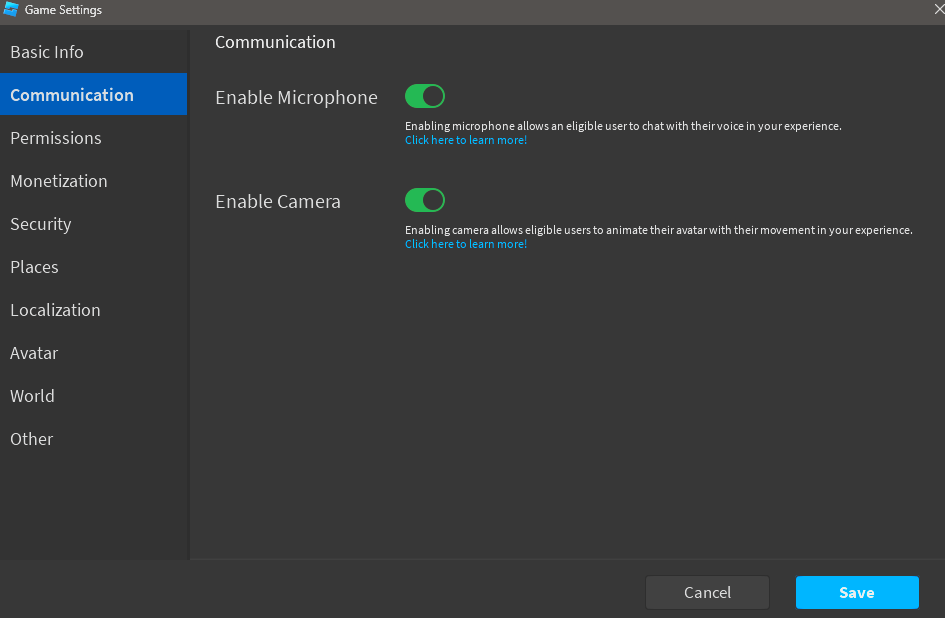The image size is (945, 618).
Task: Open the Basic Info settings tab
Action: pos(93,52)
